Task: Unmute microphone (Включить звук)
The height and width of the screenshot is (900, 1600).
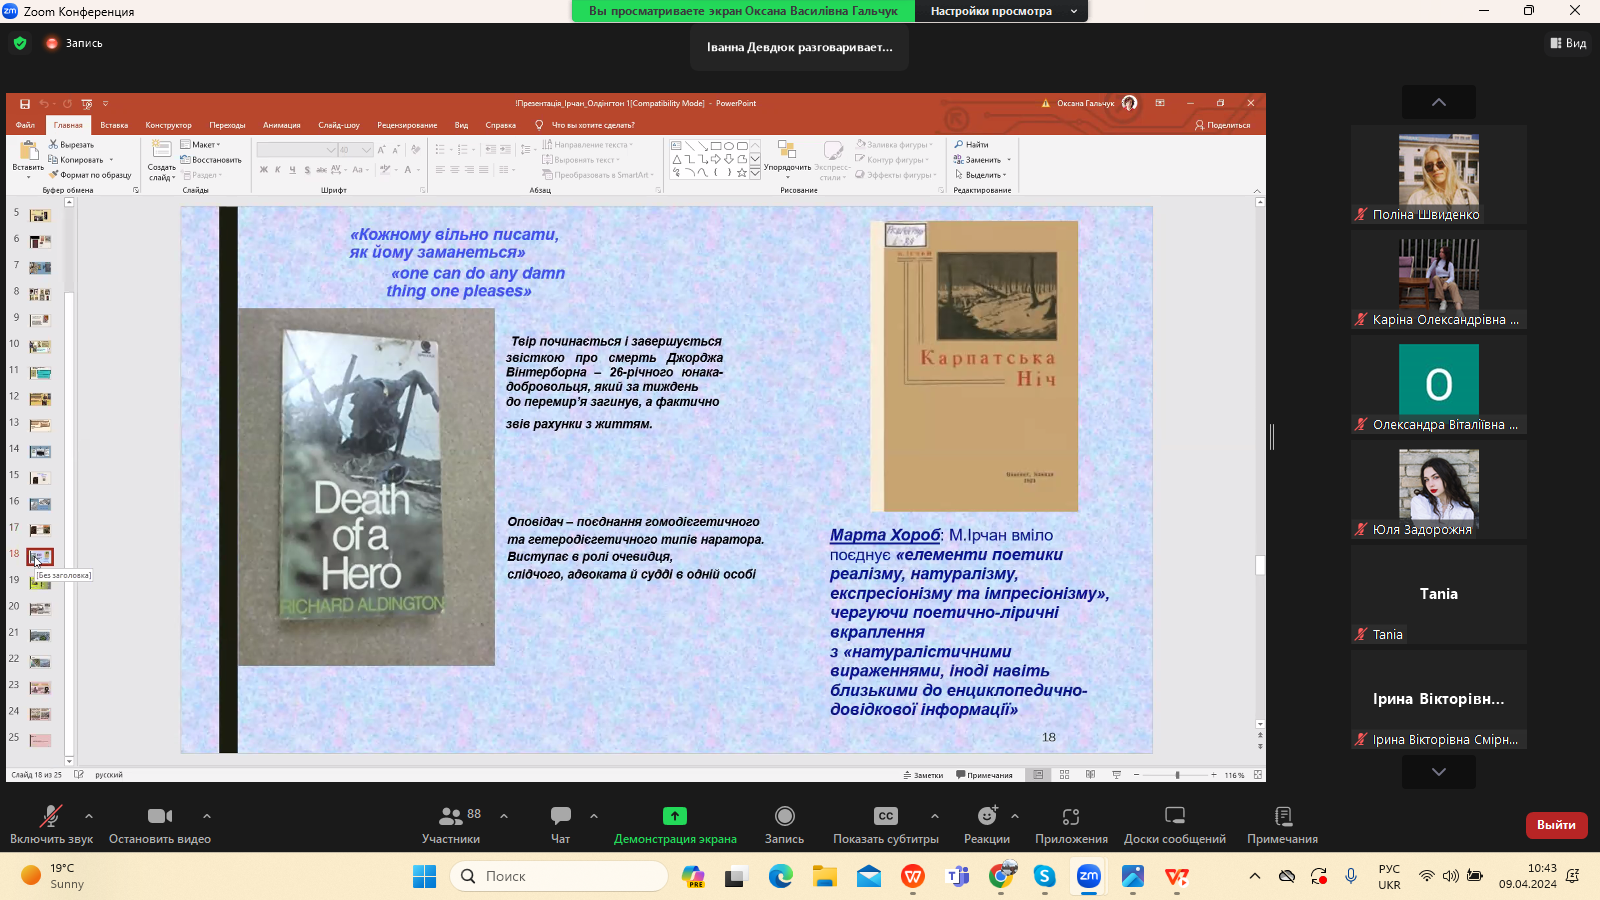Action: click(x=50, y=817)
